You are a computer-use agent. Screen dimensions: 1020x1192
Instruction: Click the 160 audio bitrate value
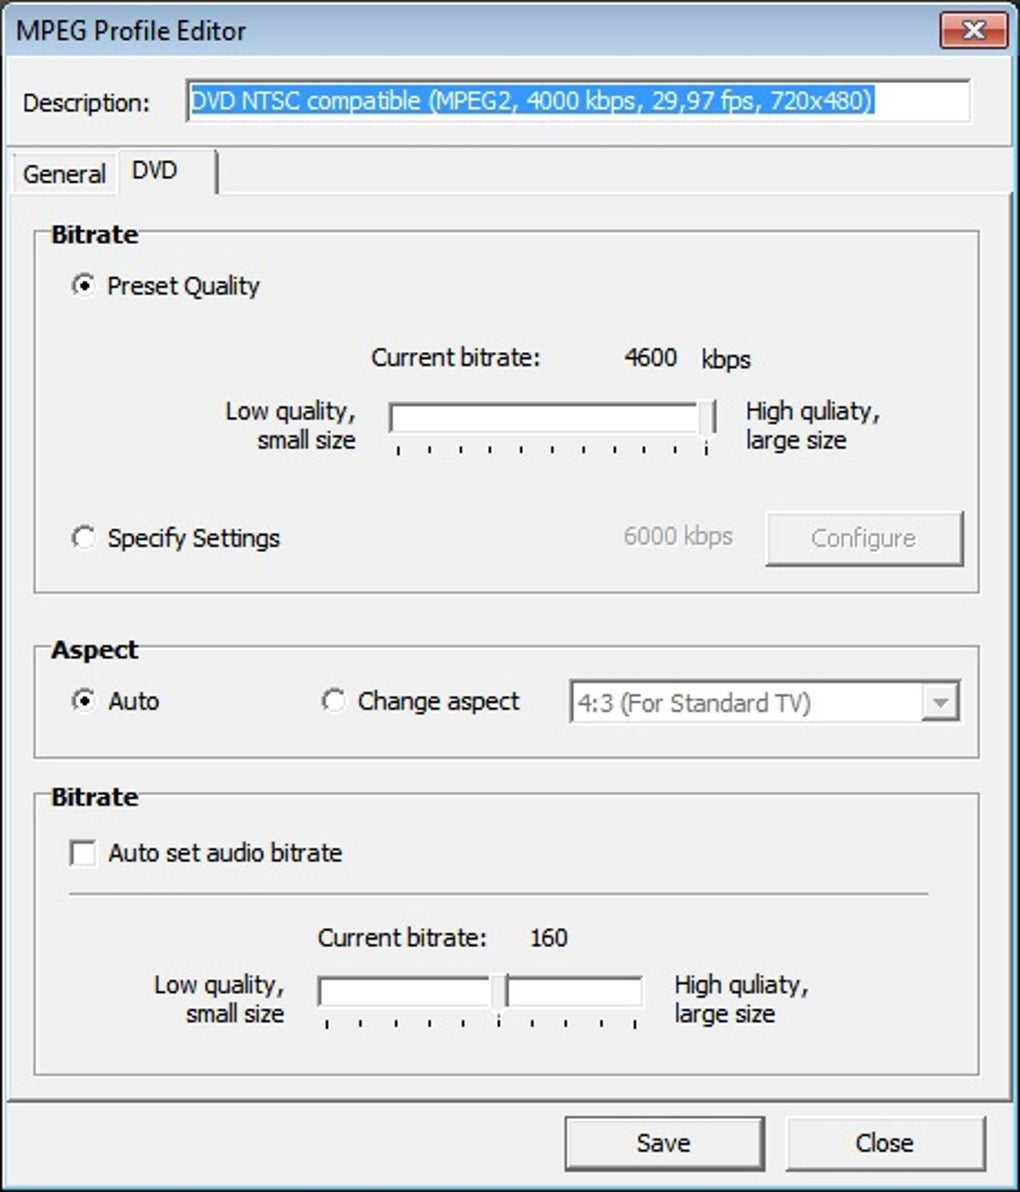[549, 937]
